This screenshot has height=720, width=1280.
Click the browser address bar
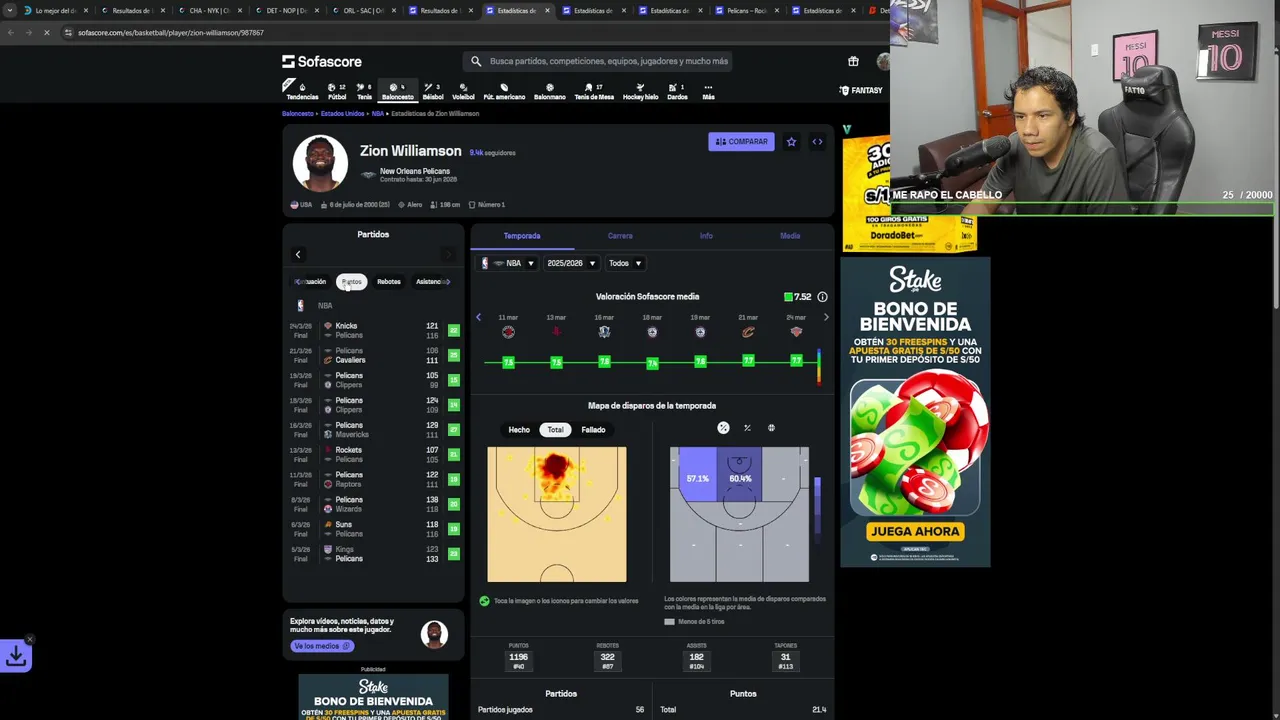470,33
